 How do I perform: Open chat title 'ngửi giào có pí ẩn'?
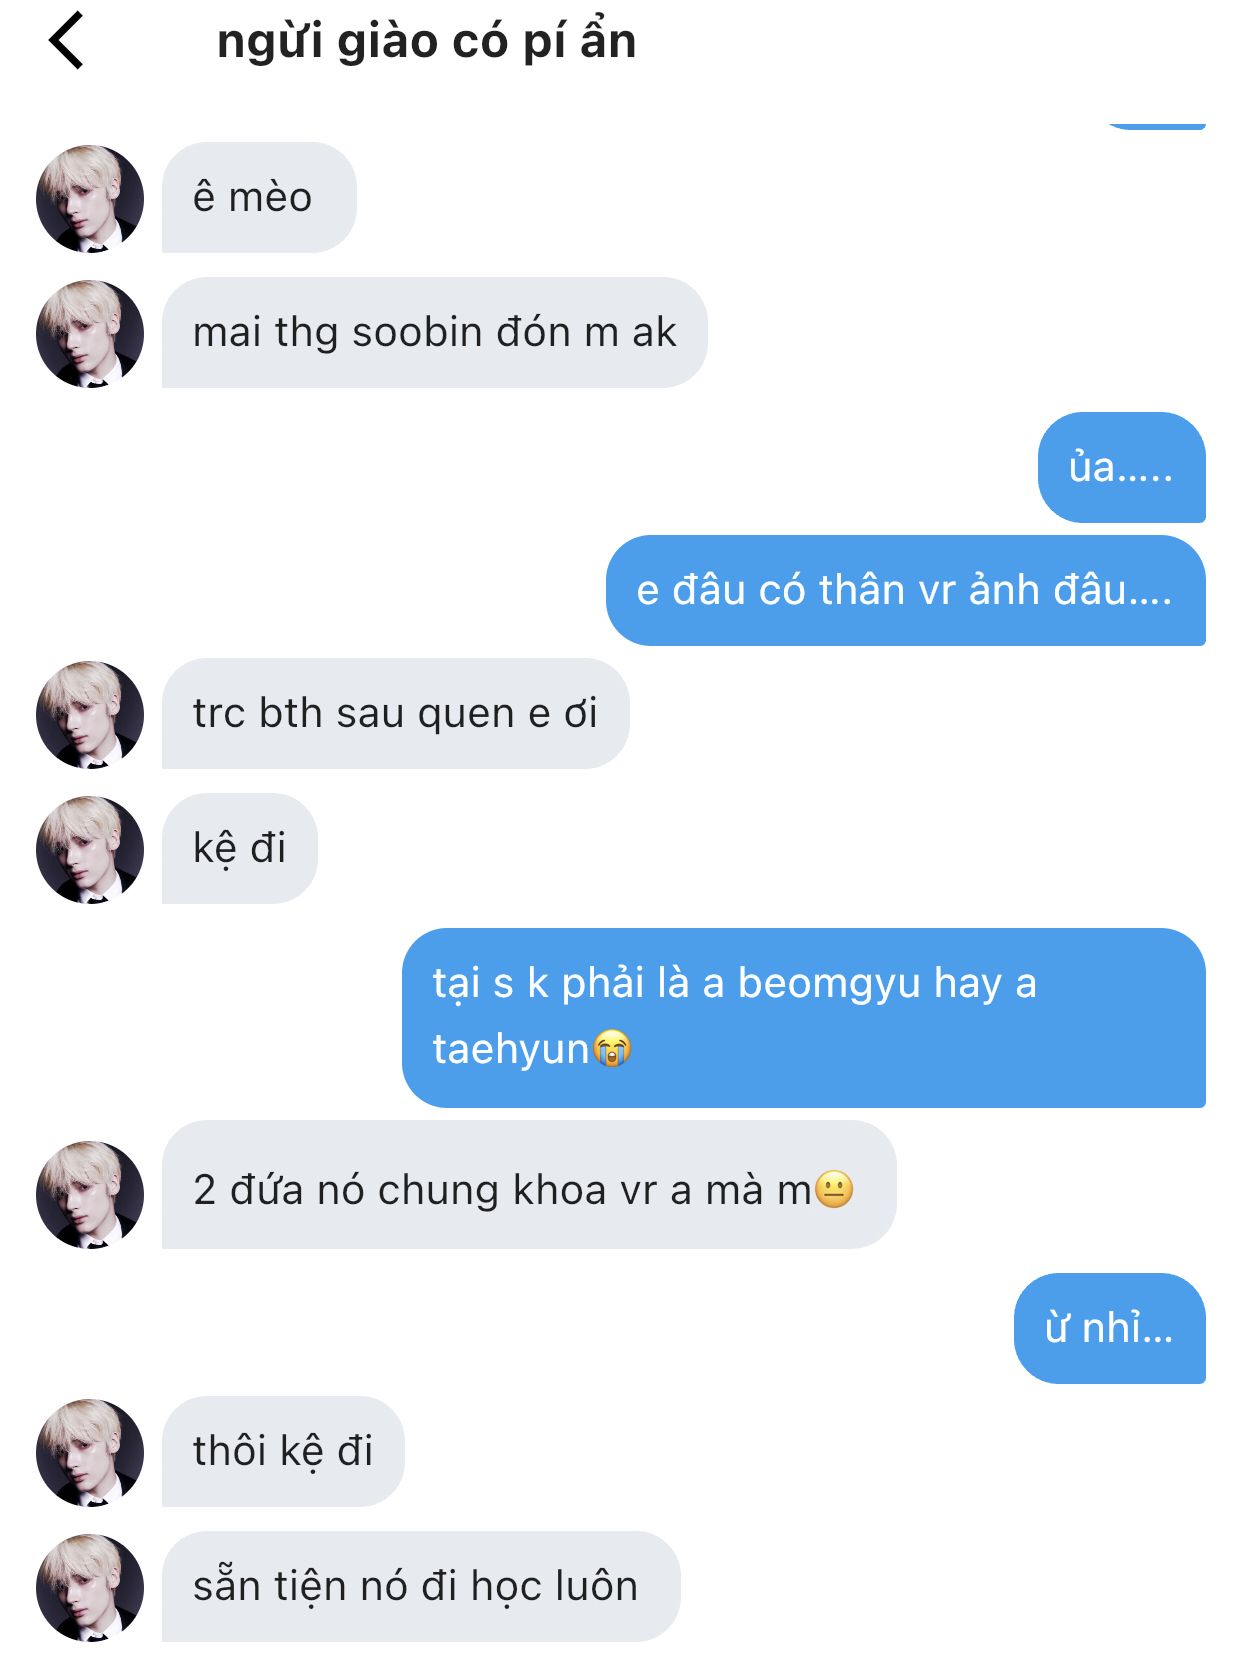[427, 41]
